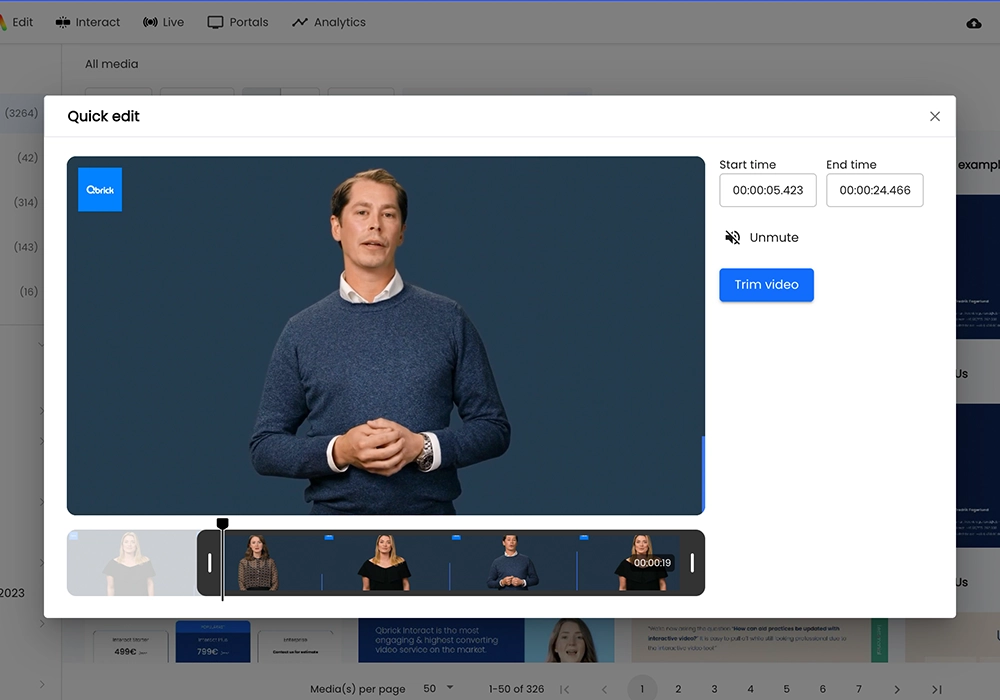Screen dimensions: 1000x700
Task: Open the Media(s) per page dropdown
Action: (438, 688)
